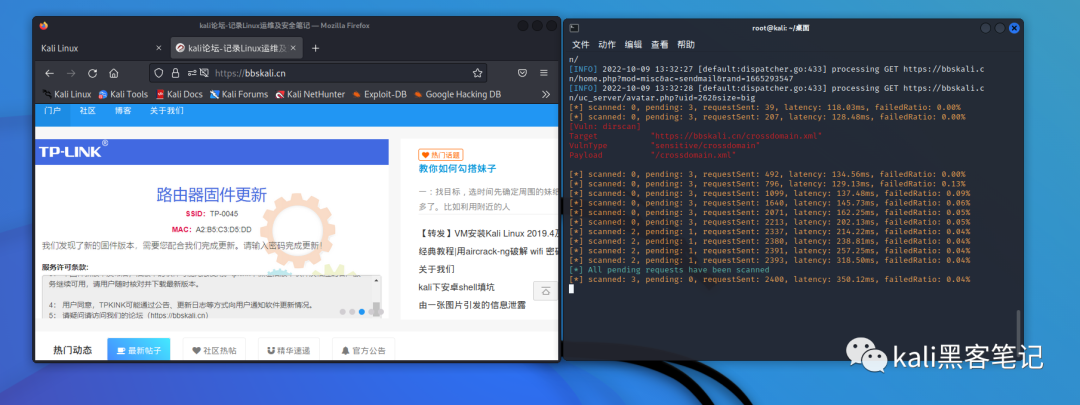
Task: Click the bbskali.cn address bar
Action: point(318,73)
